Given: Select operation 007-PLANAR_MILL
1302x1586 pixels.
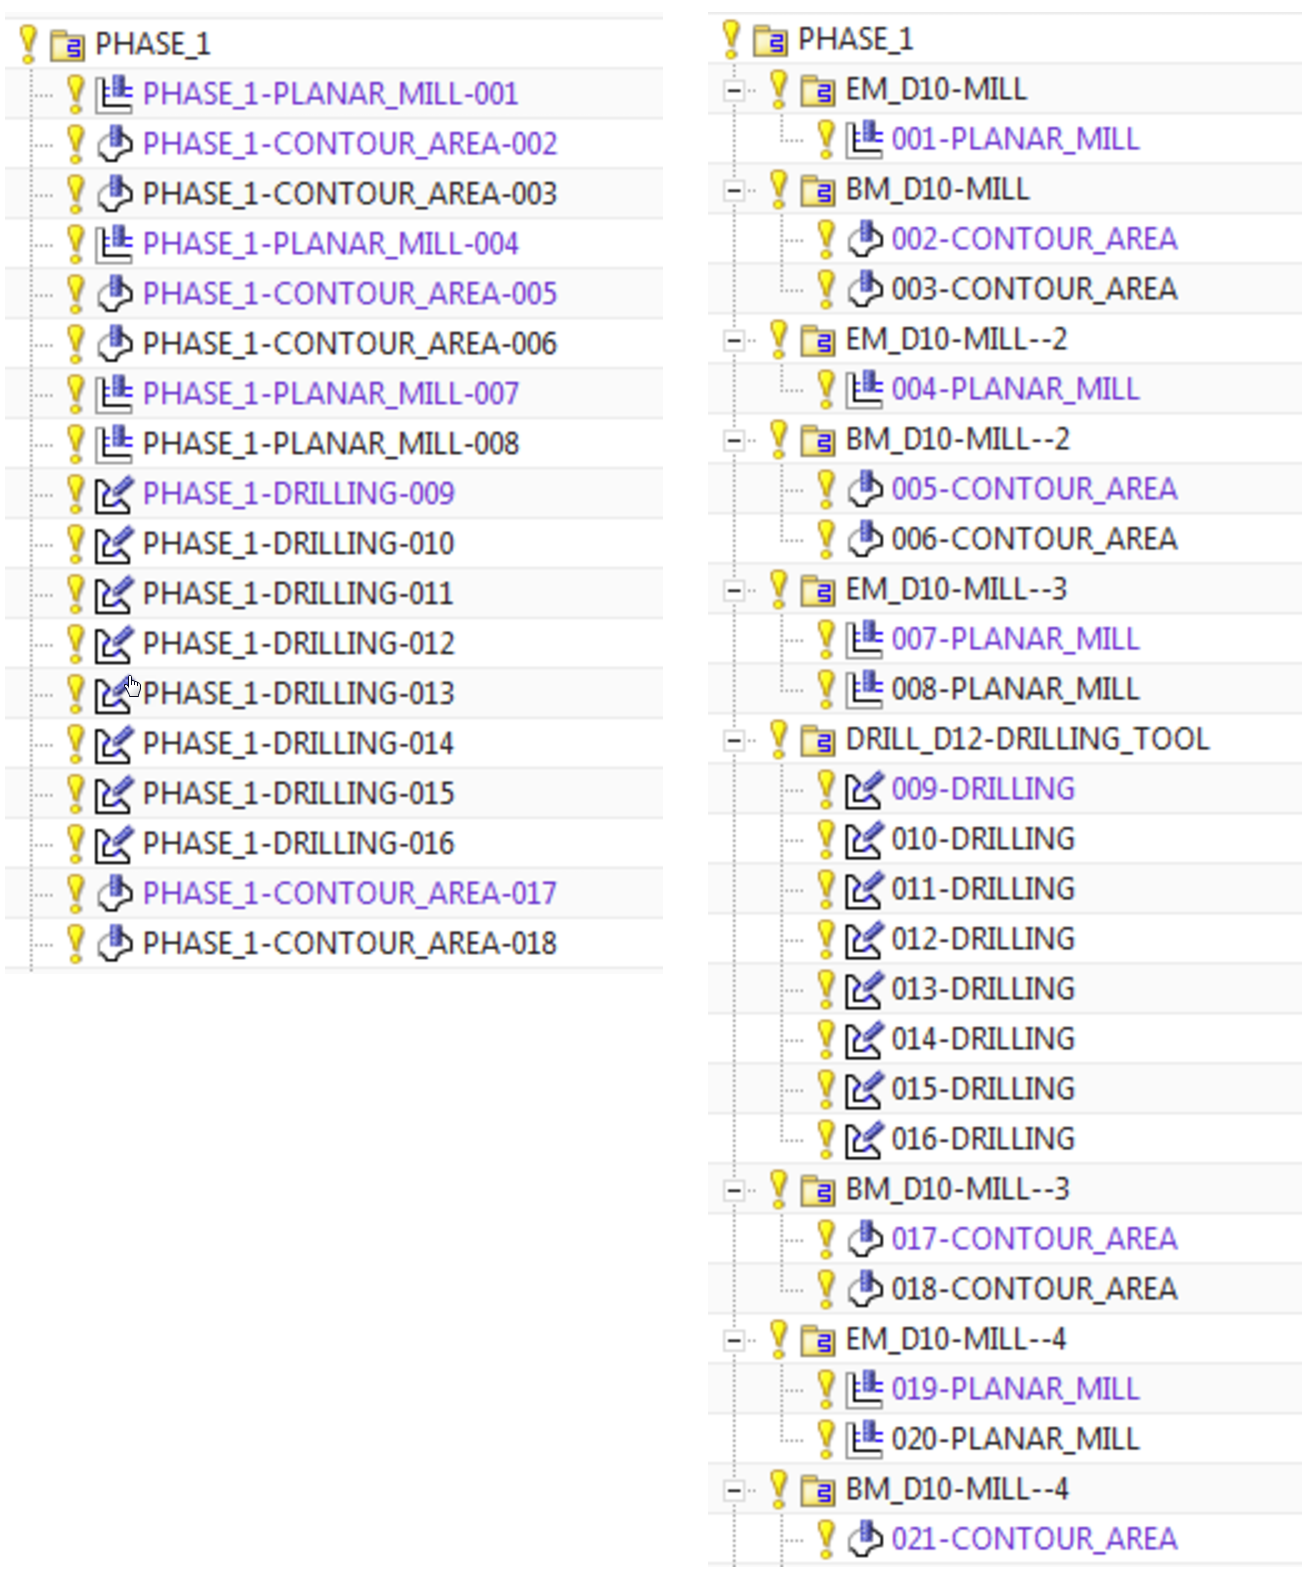Looking at the screenshot, I should [x=1015, y=639].
